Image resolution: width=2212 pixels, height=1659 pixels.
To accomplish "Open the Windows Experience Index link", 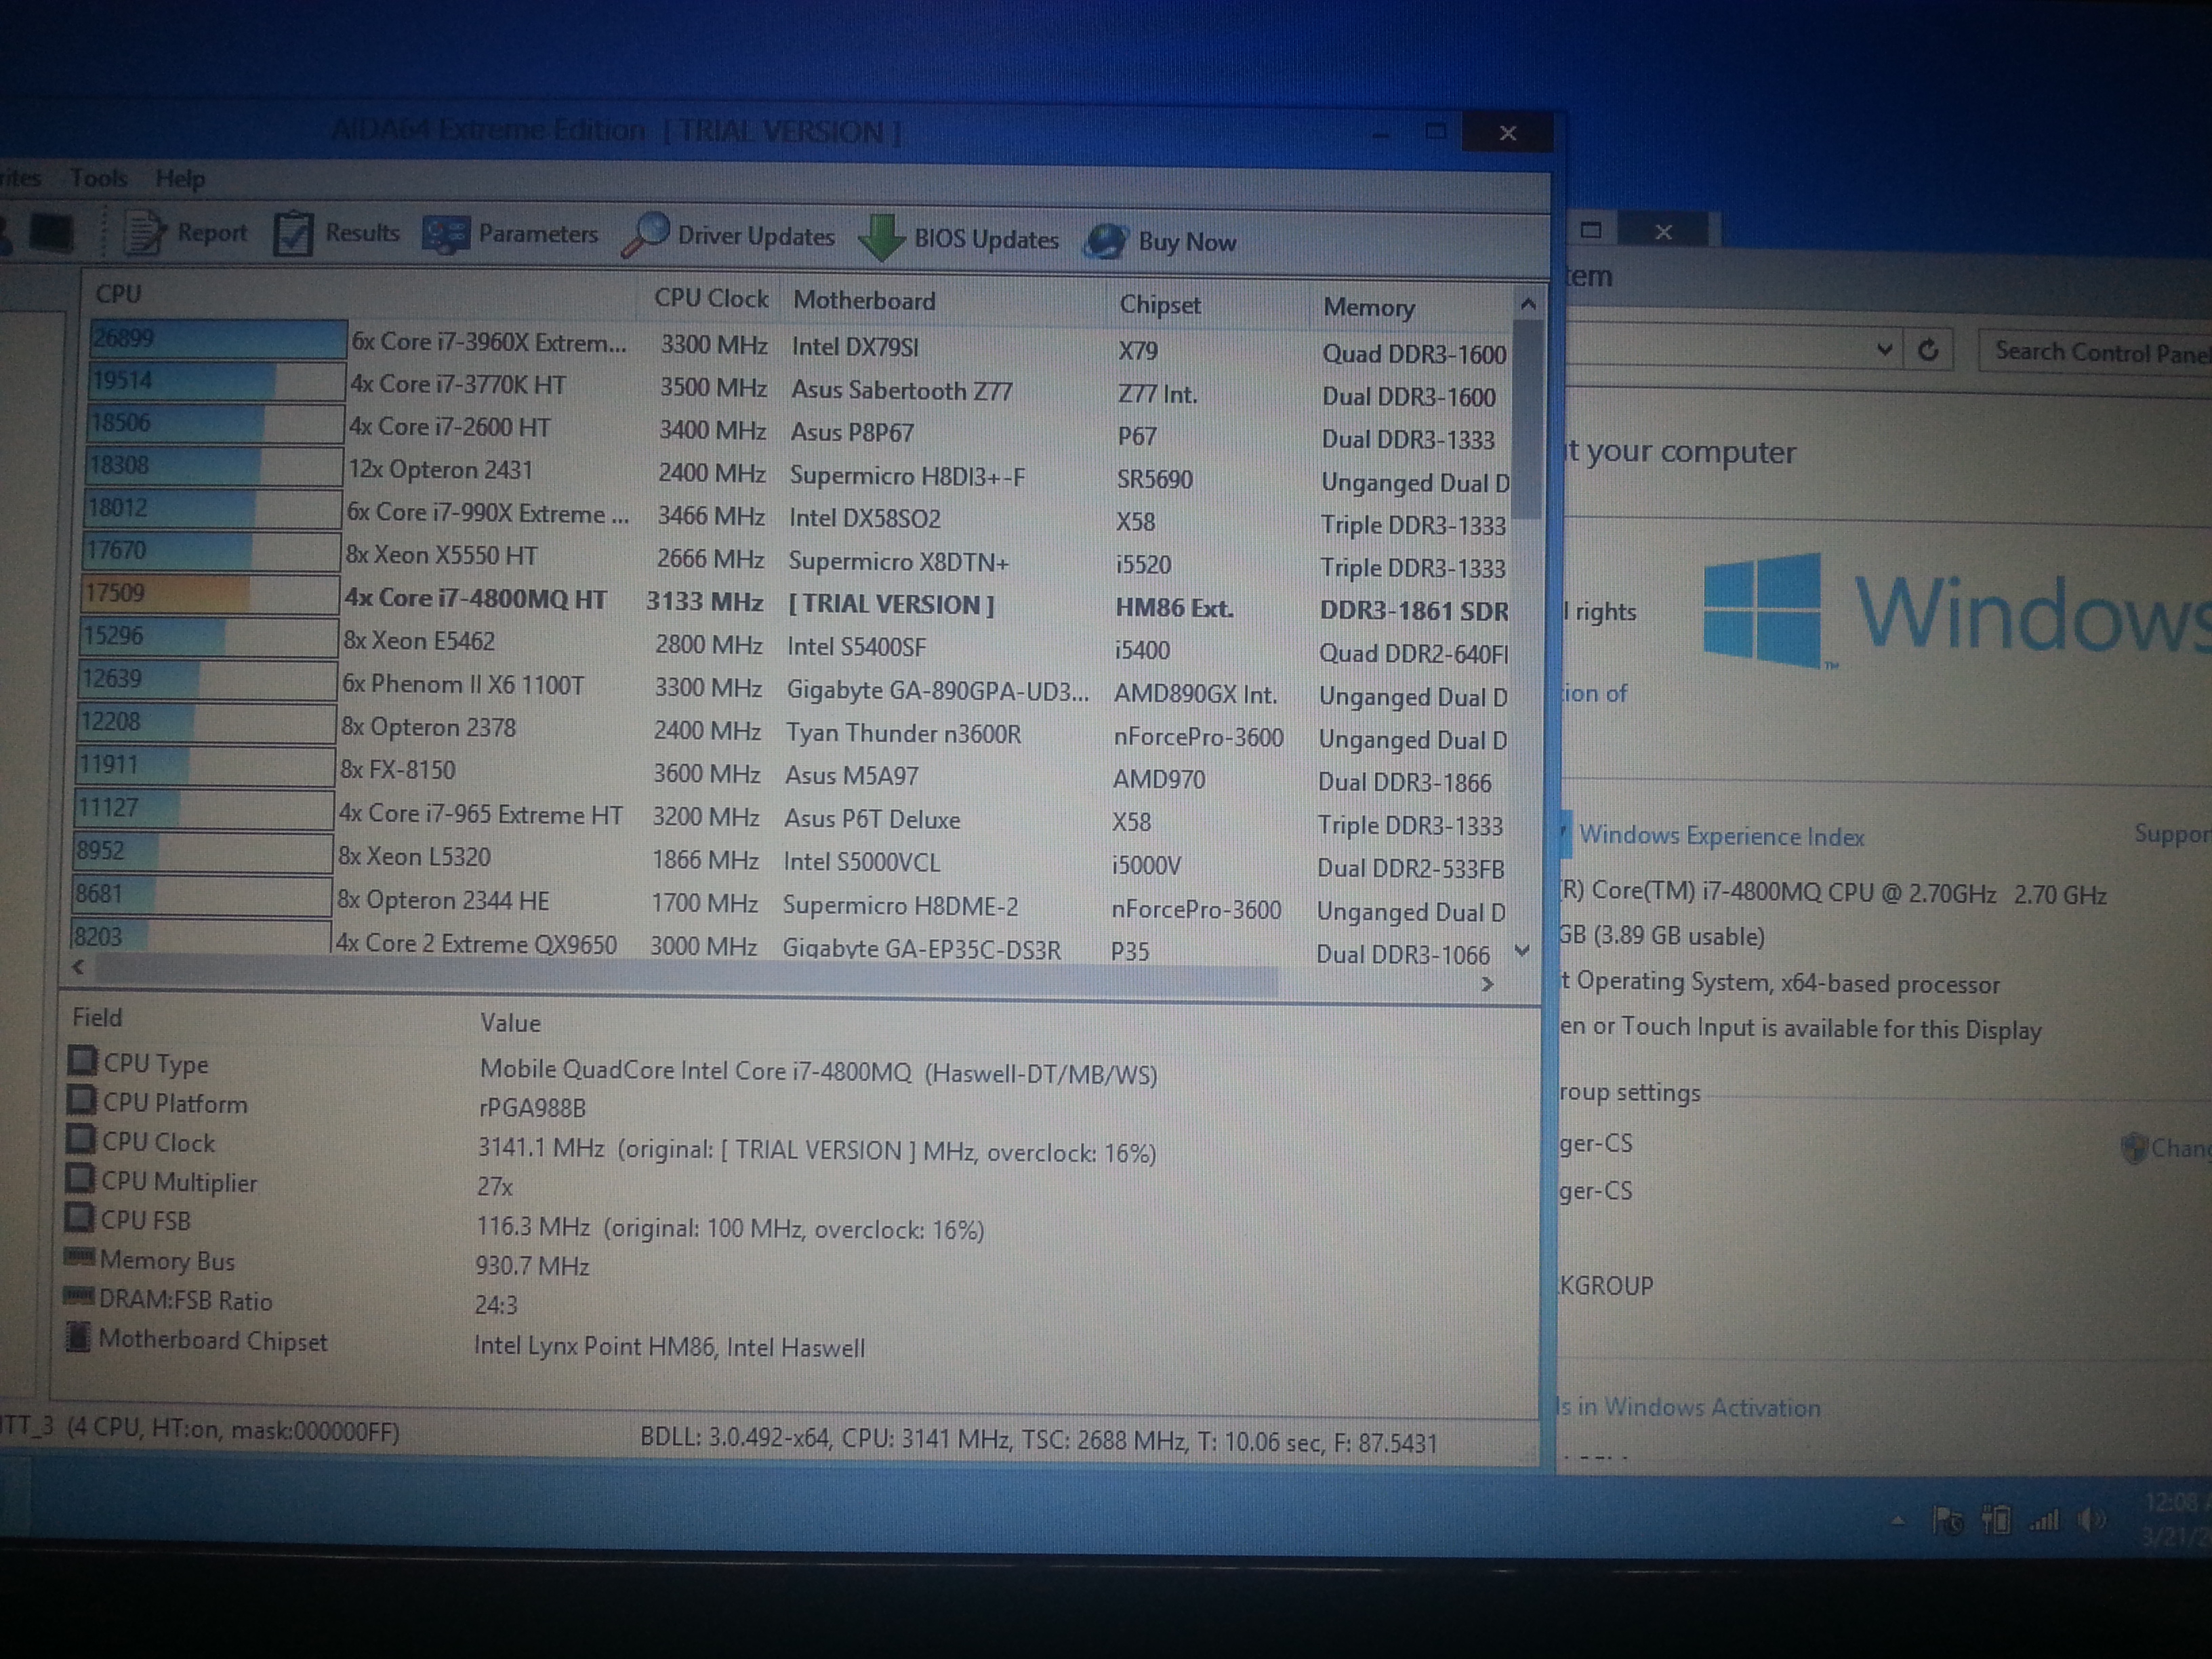I will (1721, 835).
